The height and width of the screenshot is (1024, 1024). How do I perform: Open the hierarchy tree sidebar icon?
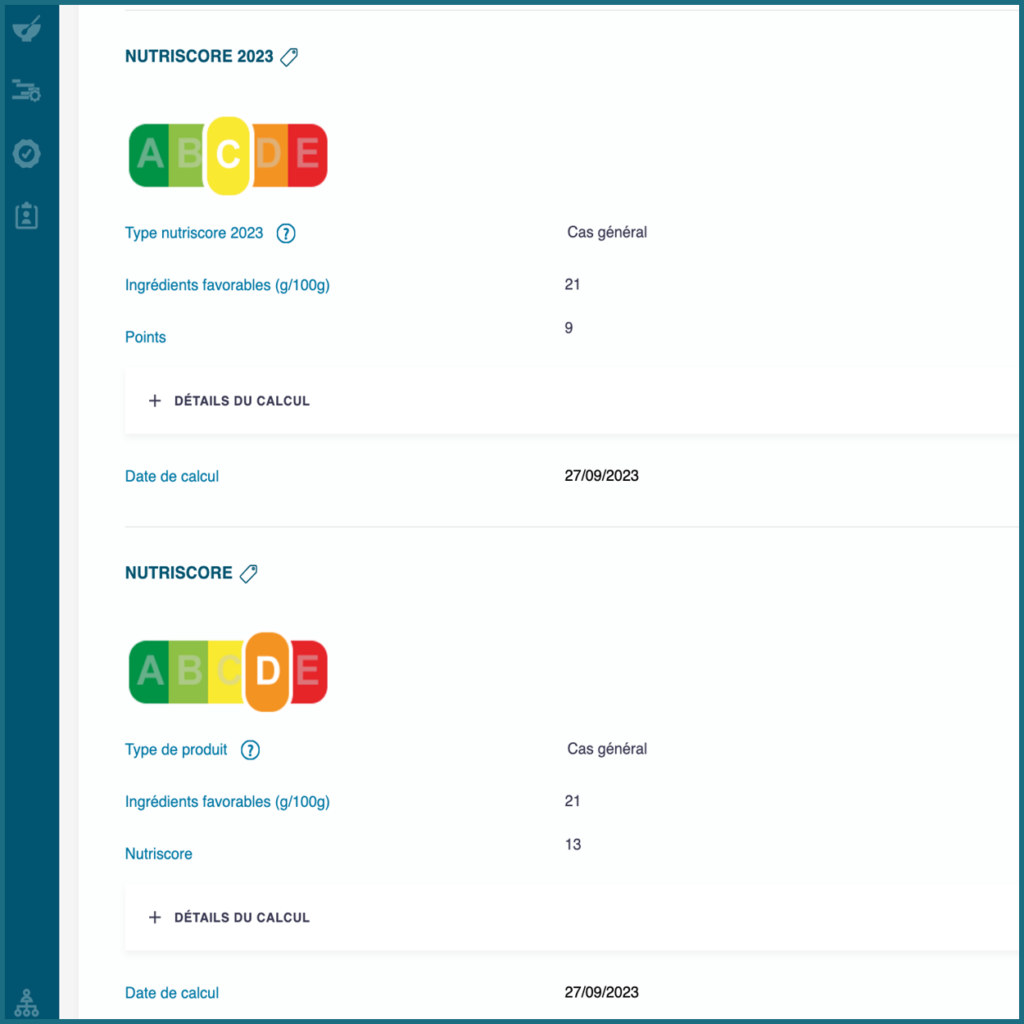tap(27, 1002)
